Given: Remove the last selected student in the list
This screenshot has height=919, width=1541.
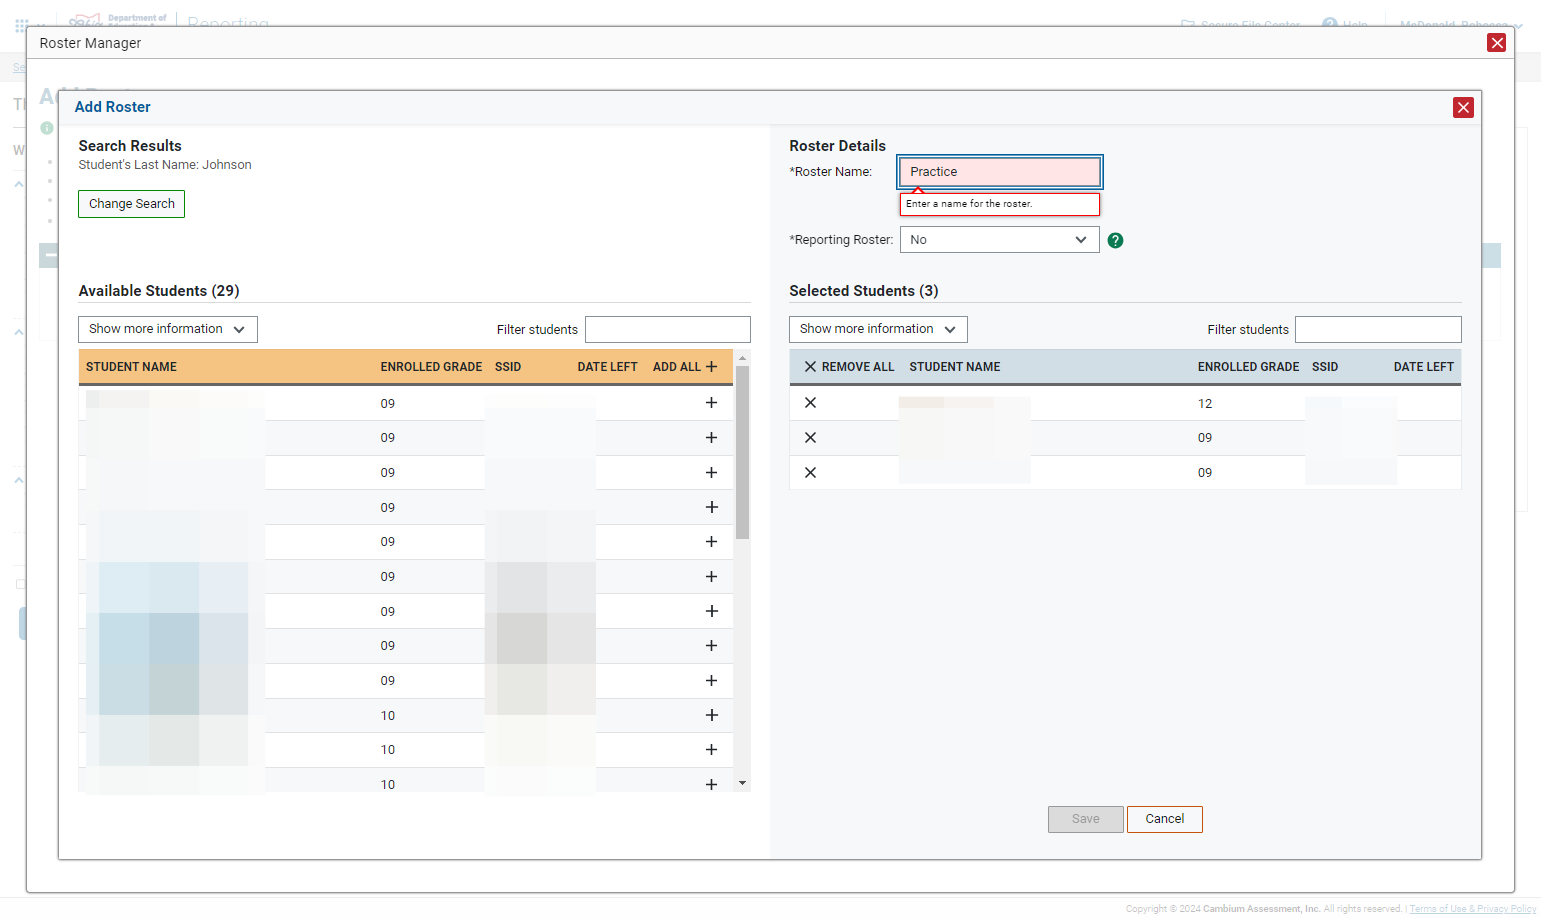Looking at the screenshot, I should [x=810, y=472].
